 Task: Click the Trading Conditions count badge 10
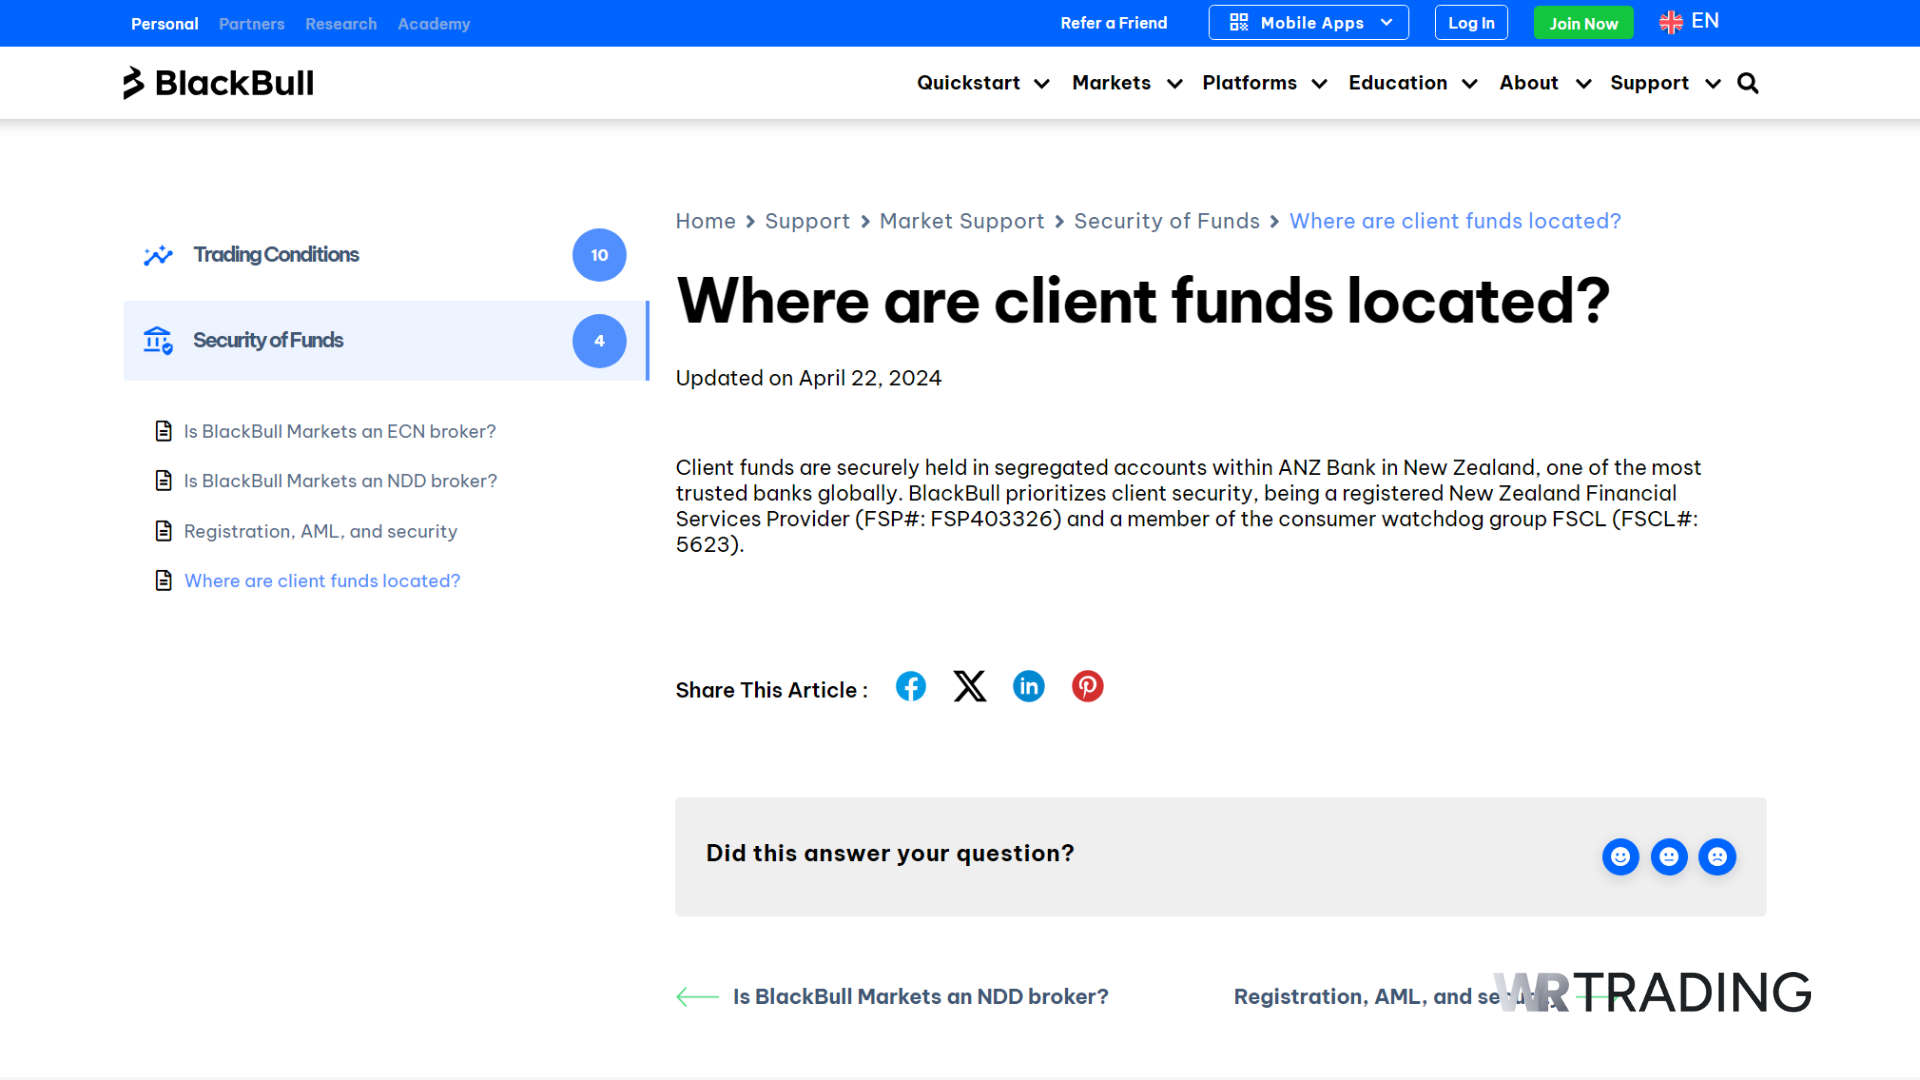click(599, 255)
